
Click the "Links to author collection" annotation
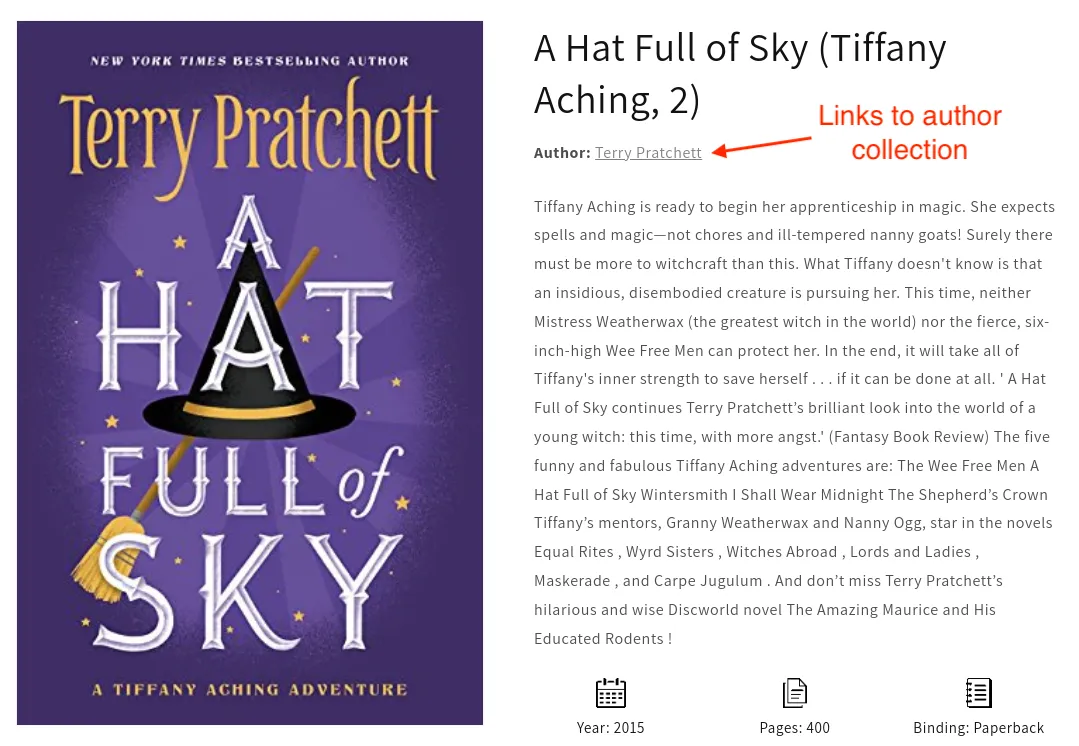tap(909, 133)
